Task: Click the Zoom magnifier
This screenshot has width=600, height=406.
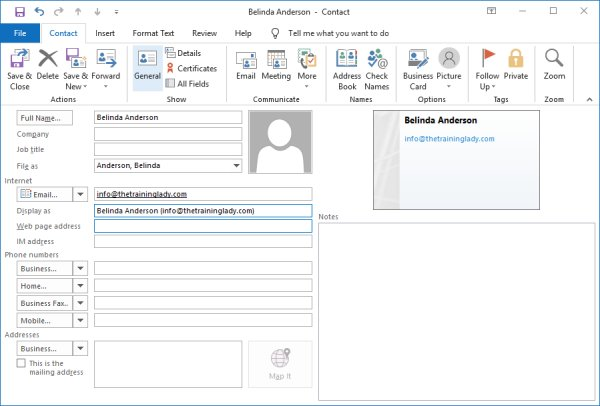Action: [554, 65]
